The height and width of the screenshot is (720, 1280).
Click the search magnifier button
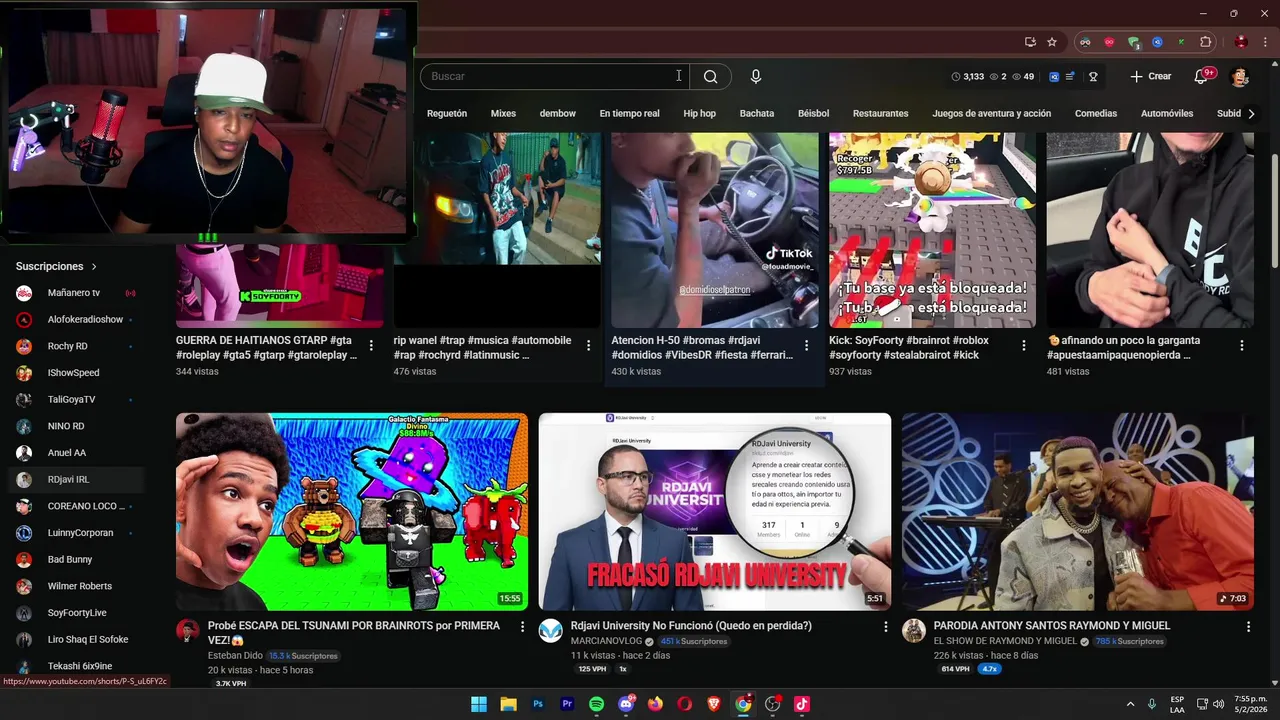(x=710, y=76)
